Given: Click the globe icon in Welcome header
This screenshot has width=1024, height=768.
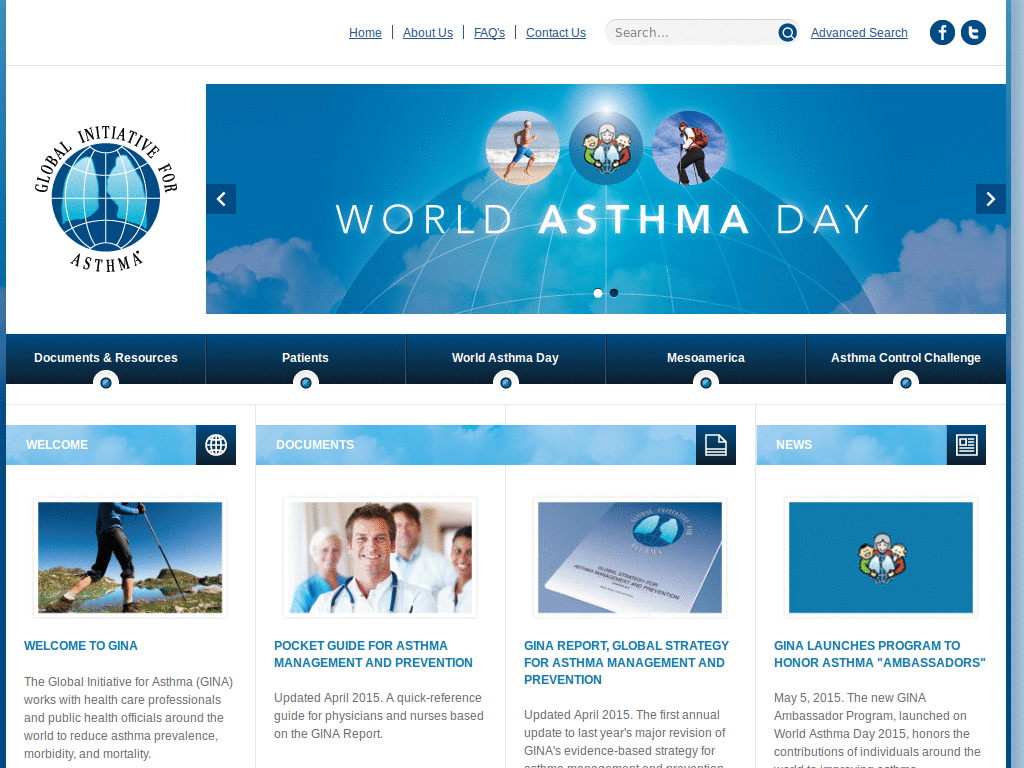Looking at the screenshot, I should point(216,445).
